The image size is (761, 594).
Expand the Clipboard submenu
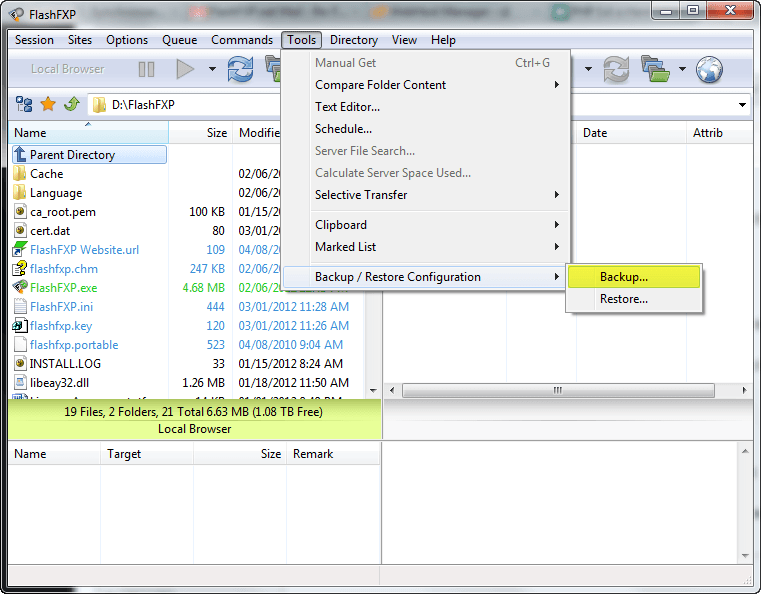pyautogui.click(x=425, y=225)
